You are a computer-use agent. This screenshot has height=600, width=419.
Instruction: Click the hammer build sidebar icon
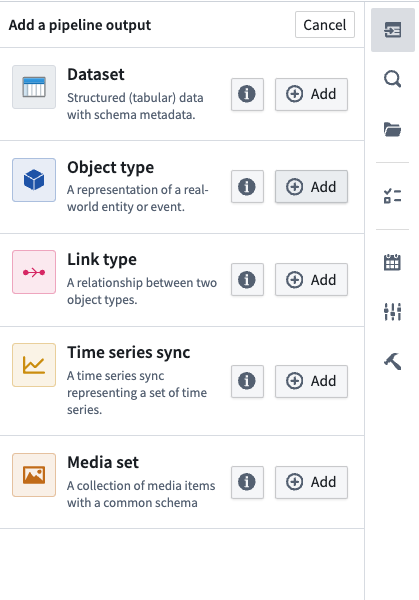(393, 361)
